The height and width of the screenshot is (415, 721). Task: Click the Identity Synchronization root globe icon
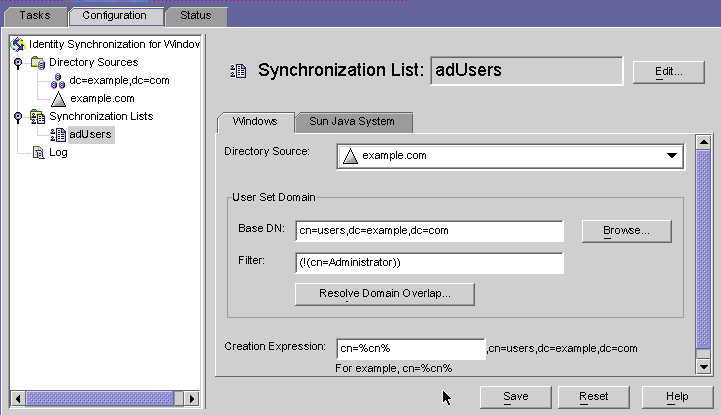tap(17, 44)
